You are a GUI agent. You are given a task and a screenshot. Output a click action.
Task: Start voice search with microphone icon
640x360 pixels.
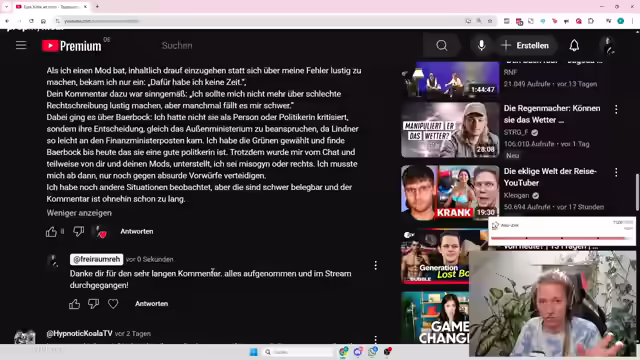tap(482, 45)
